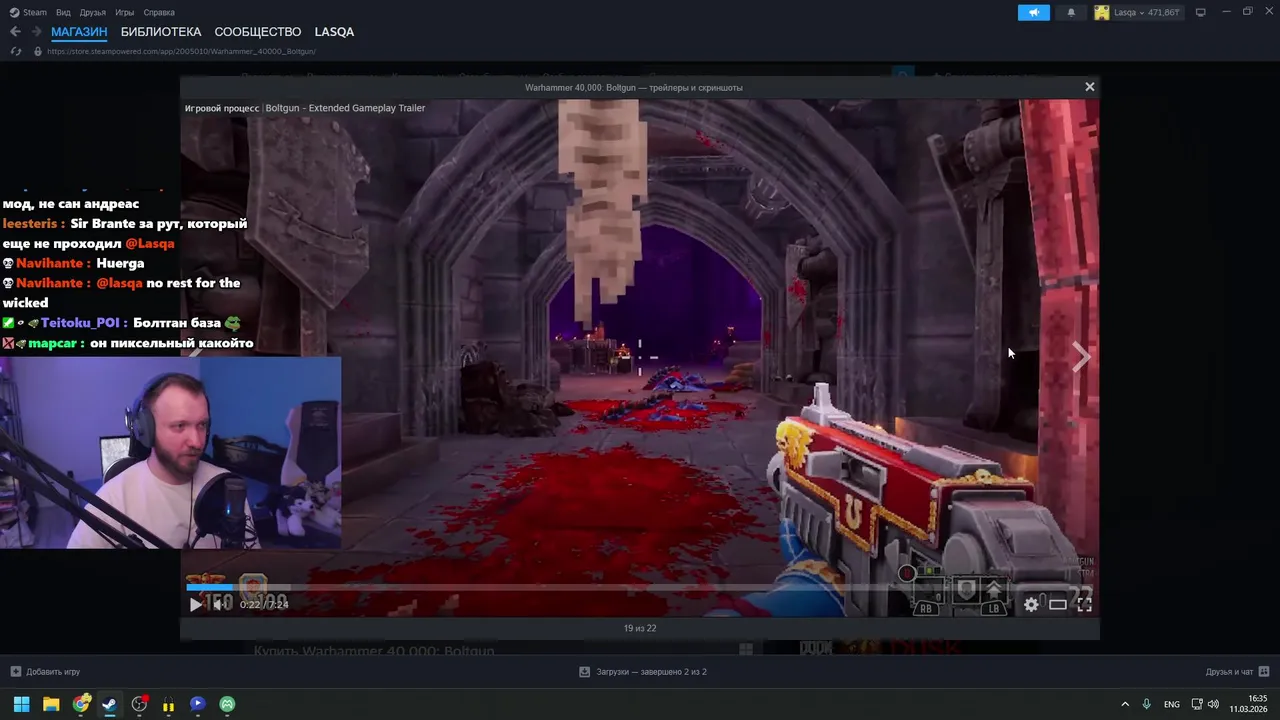Open the system volume tray icon
This screenshot has height=720, width=1280.
point(1213,704)
